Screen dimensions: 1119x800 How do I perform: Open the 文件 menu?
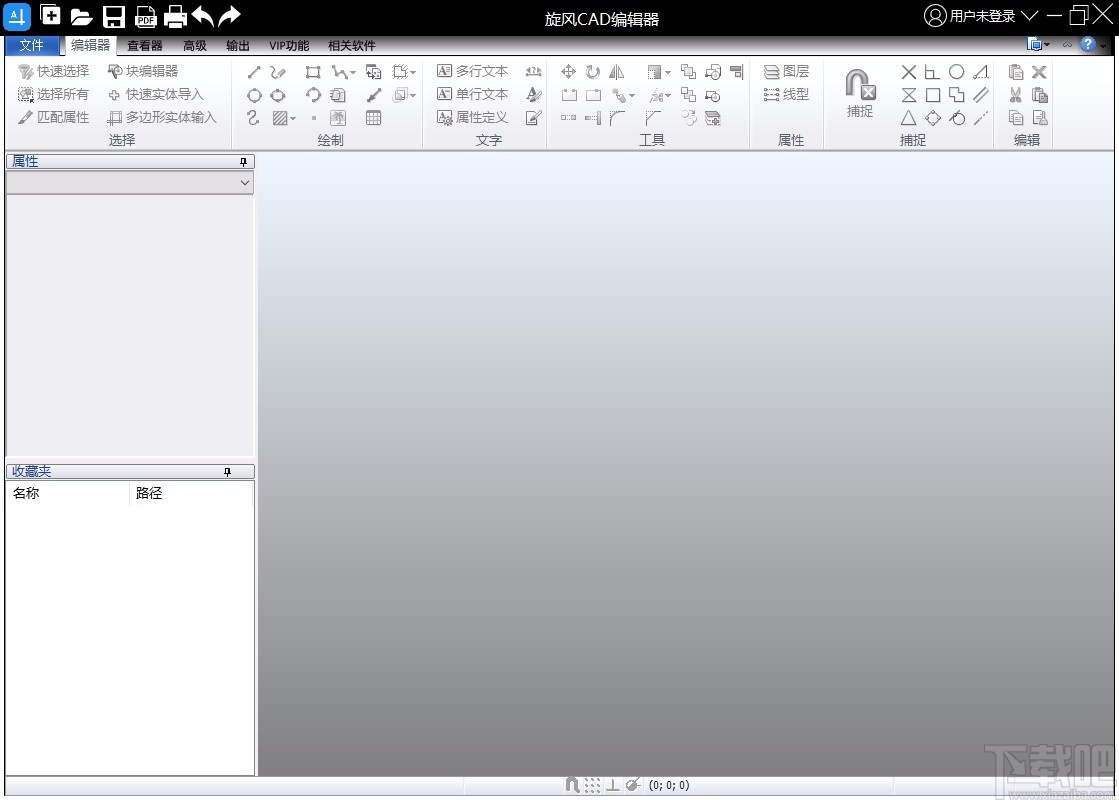click(31, 46)
